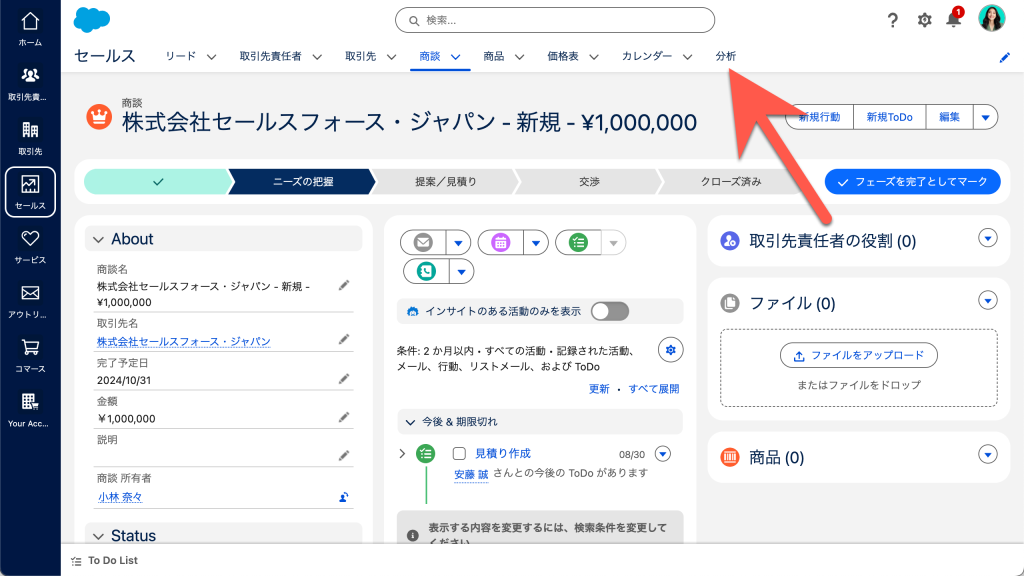Viewport: 1024px width, 576px height.
Task: Edit the 取引先名 field pencil icon
Action: (x=344, y=340)
